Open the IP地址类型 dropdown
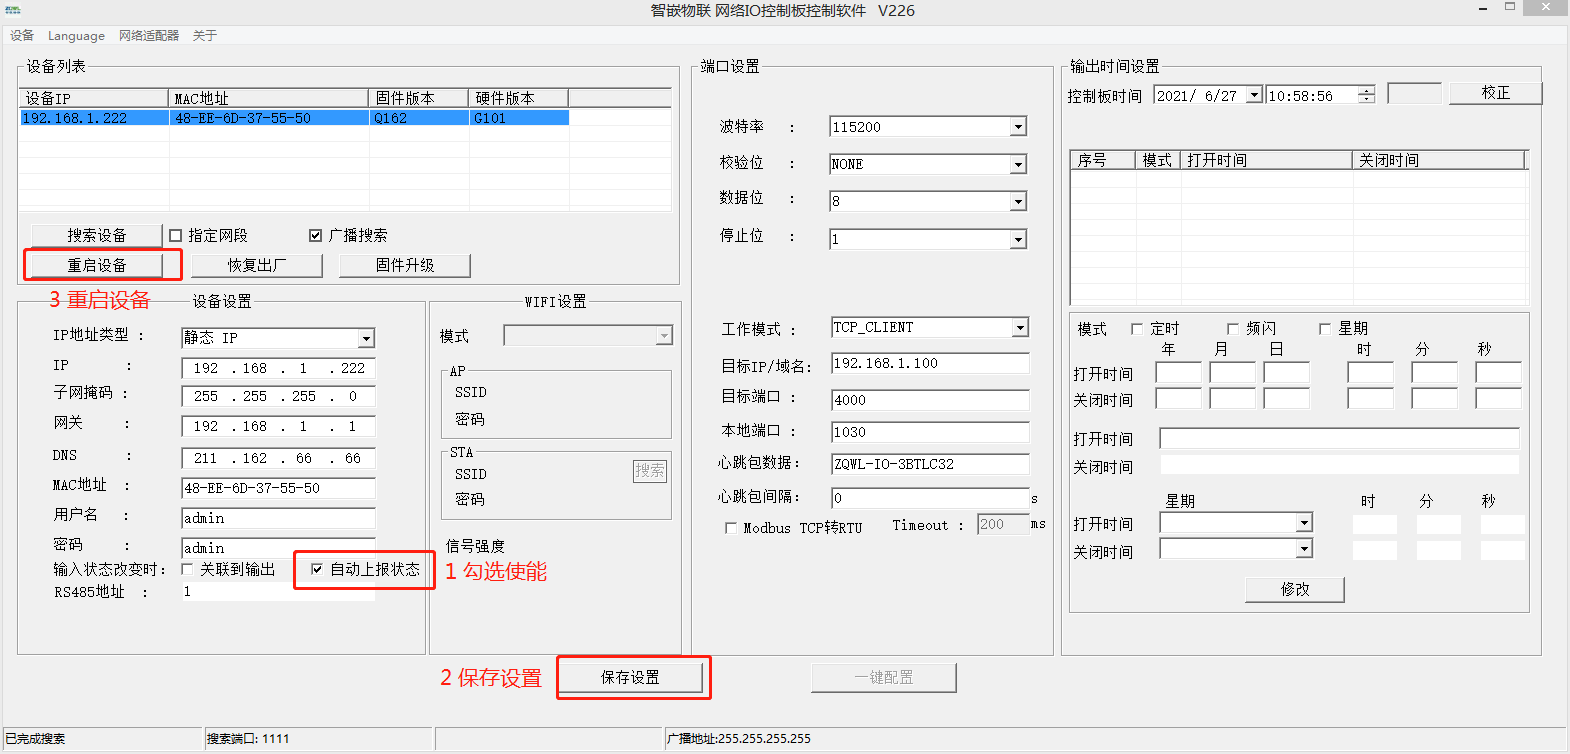Image resolution: width=1570 pixels, height=754 pixels. 366,338
